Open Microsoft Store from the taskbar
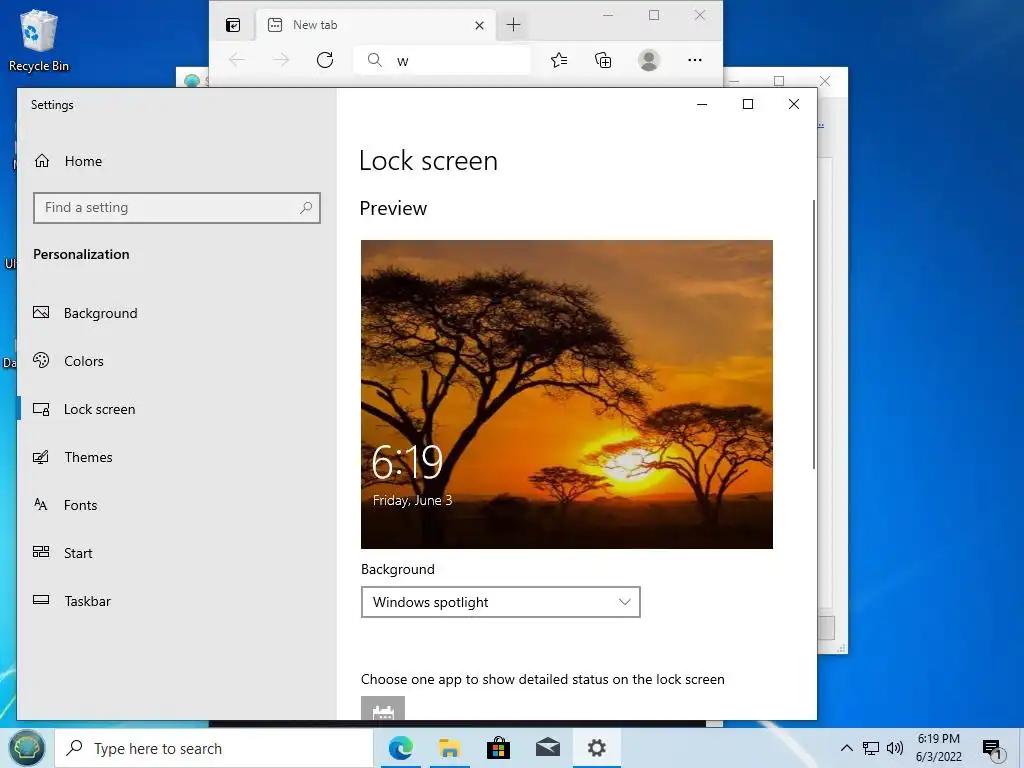 coord(498,748)
